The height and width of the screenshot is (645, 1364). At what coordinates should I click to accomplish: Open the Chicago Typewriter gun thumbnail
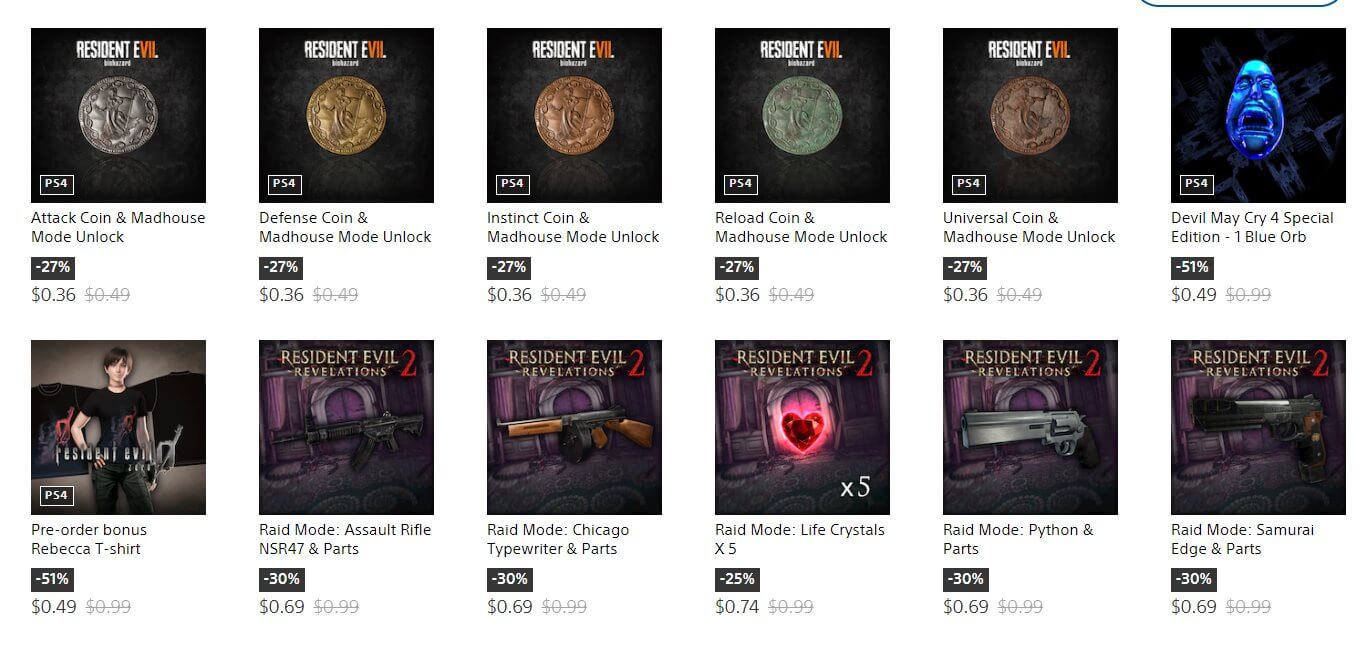click(574, 427)
